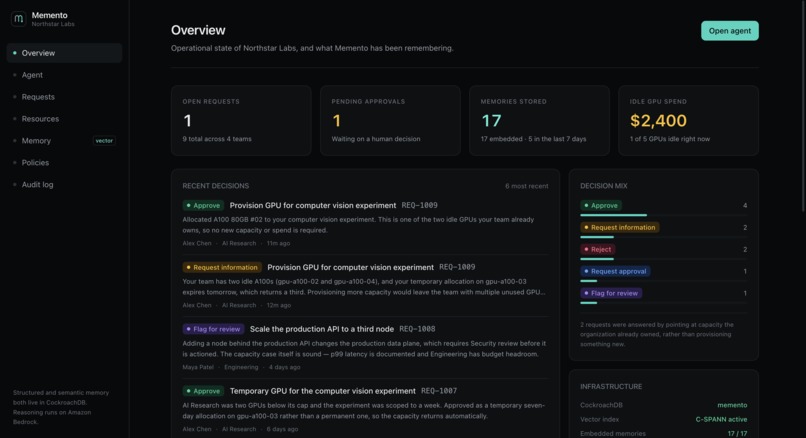Go to the Agent section
This screenshot has width=806, height=438.
click(x=64, y=75)
